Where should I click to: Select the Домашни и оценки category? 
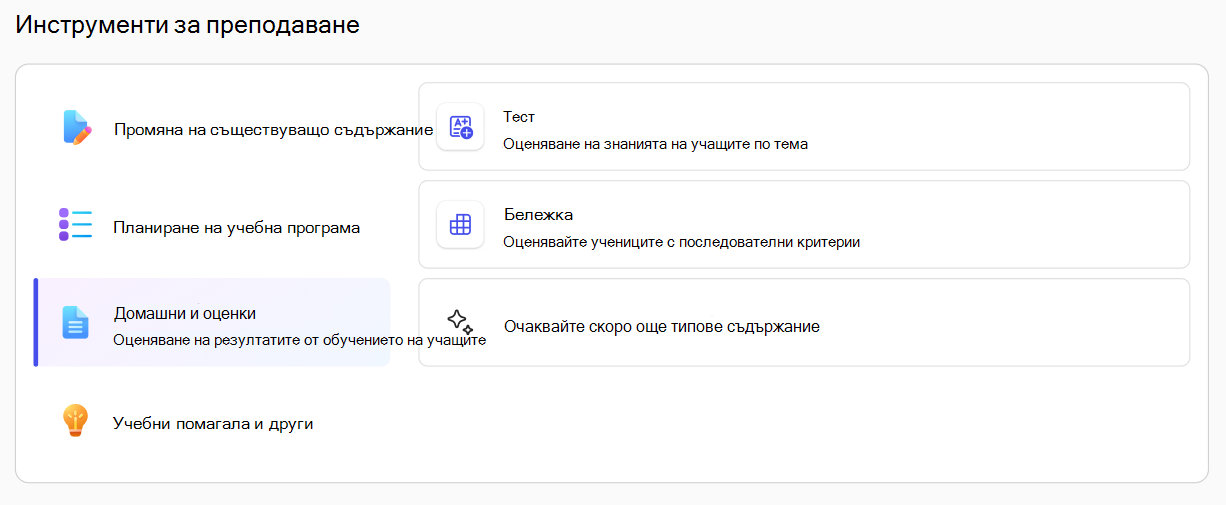(x=212, y=322)
